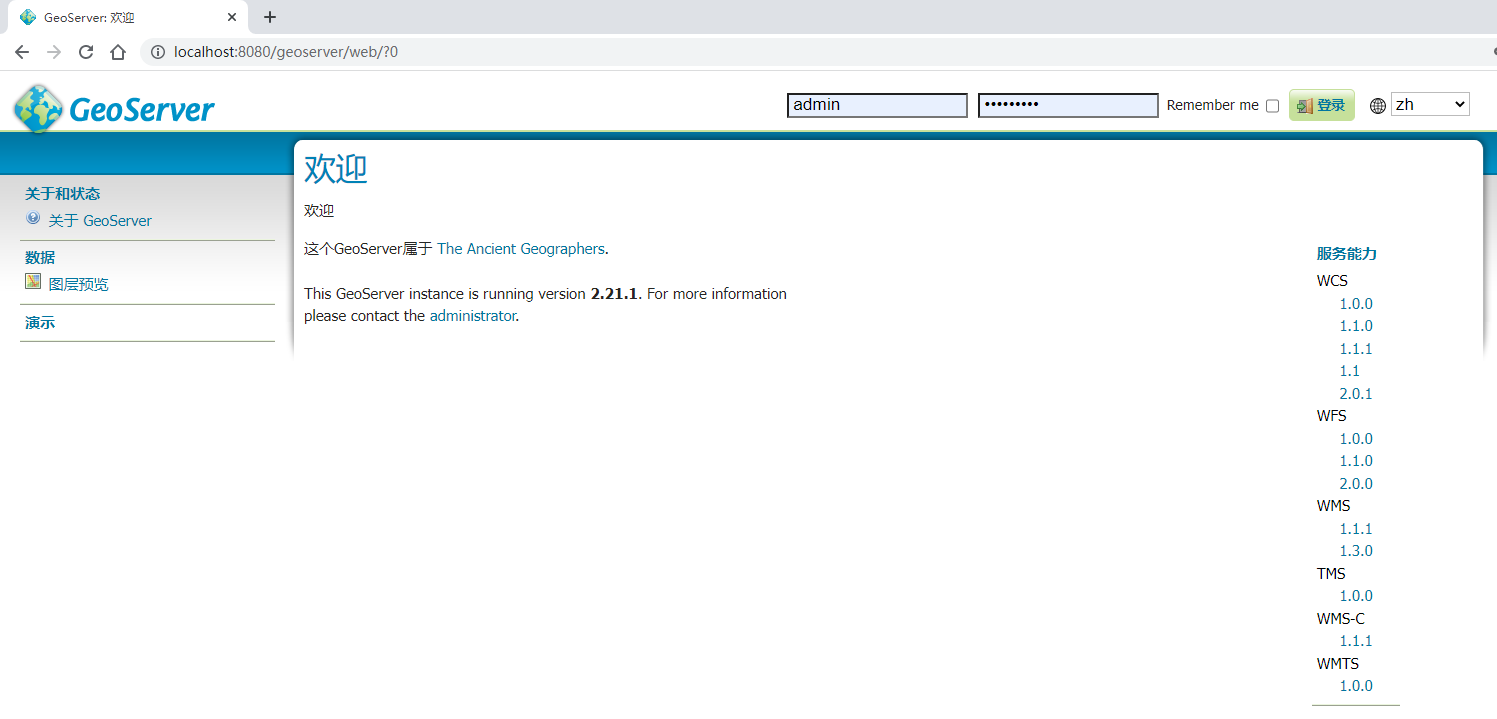The height and width of the screenshot is (719, 1497).
Task: Focus the password field
Action: pos(1068,105)
